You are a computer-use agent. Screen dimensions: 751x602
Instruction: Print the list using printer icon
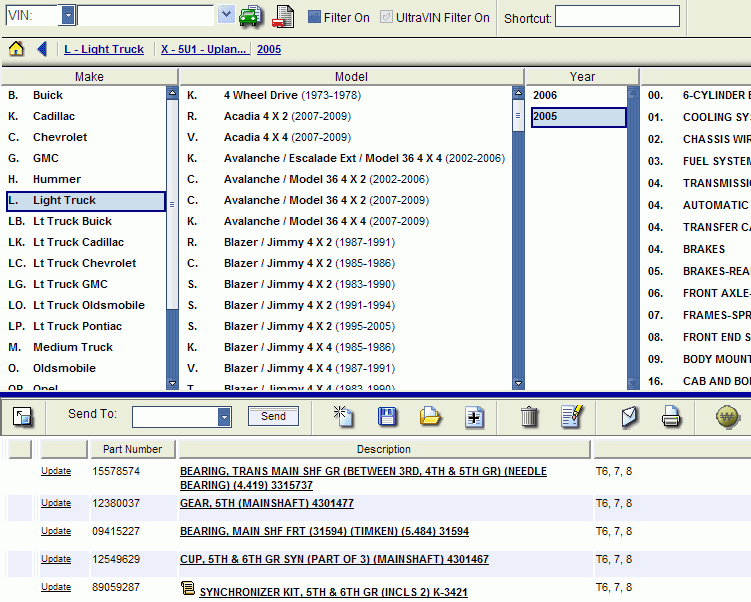click(671, 417)
